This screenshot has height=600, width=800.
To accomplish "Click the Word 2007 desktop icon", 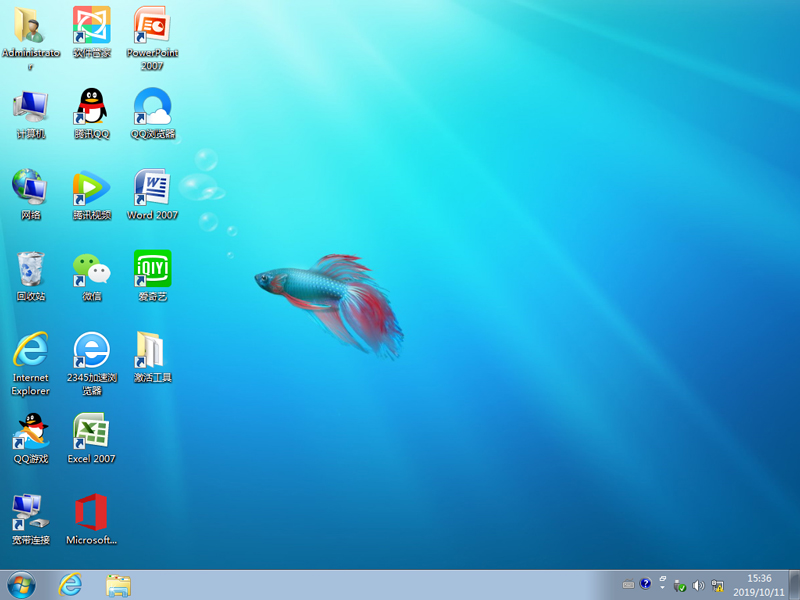I will pyautogui.click(x=152, y=188).
